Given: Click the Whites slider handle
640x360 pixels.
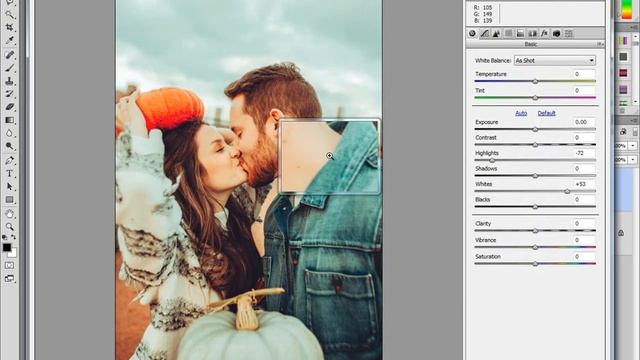Looking at the screenshot, I should [567, 191].
